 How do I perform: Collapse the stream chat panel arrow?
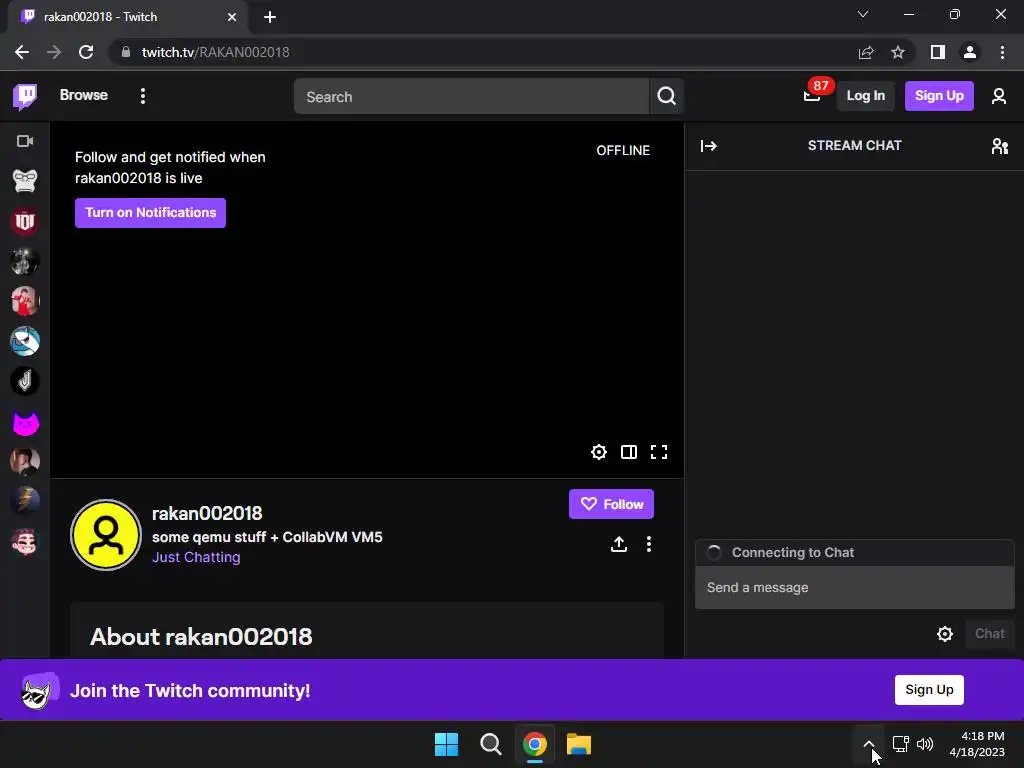[x=709, y=146]
